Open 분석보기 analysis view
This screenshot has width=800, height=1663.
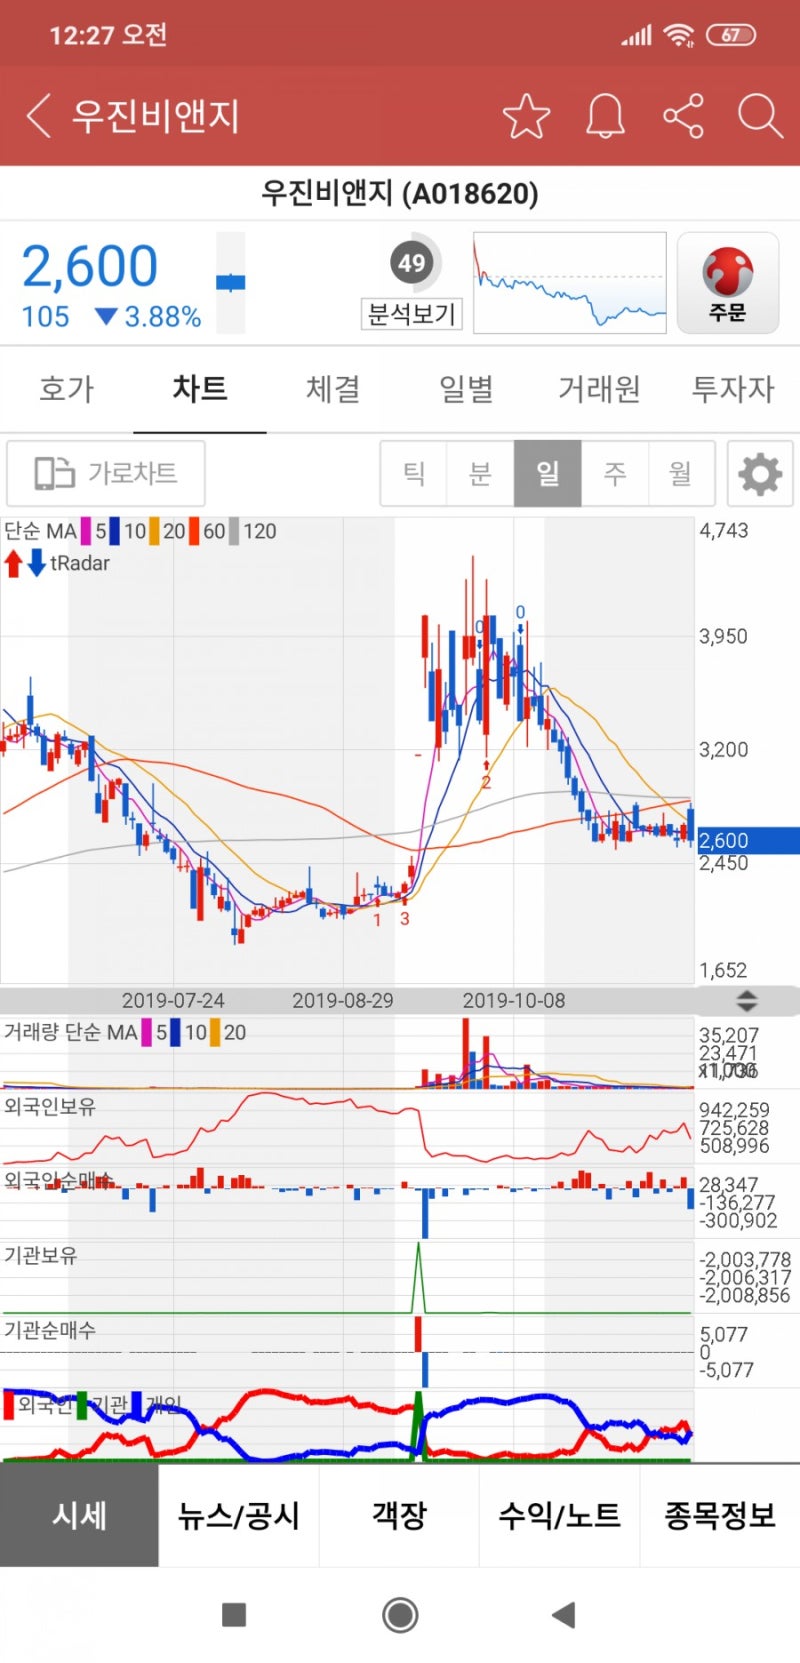tap(411, 314)
